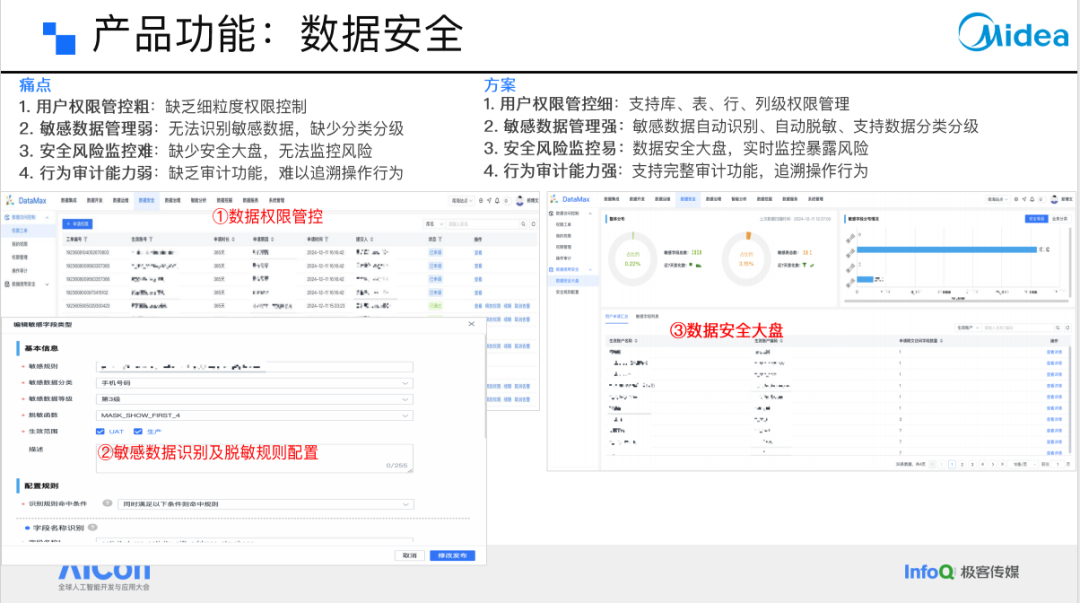1080x603 pixels.
Task: Toggle the 生产 checkbox
Action: tap(138, 431)
